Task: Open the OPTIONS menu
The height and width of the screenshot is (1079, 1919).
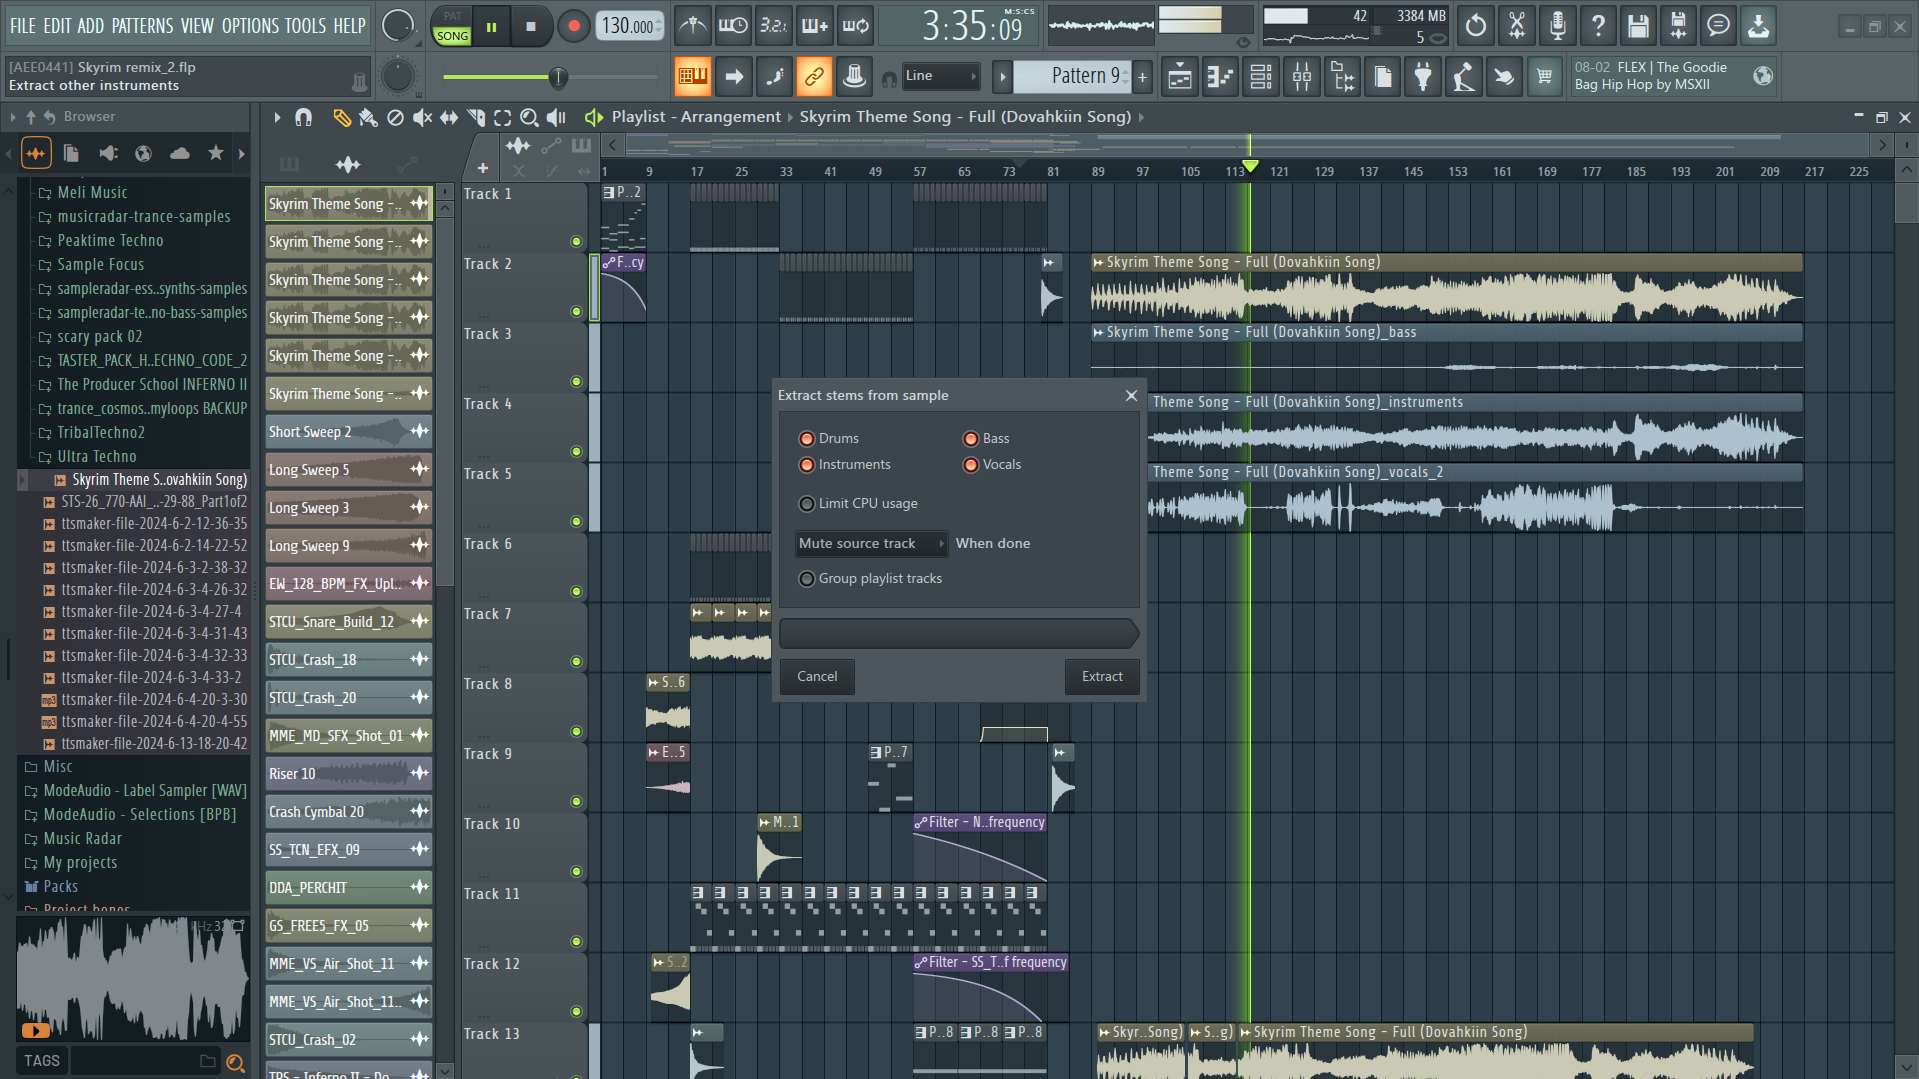Action: coord(249,26)
